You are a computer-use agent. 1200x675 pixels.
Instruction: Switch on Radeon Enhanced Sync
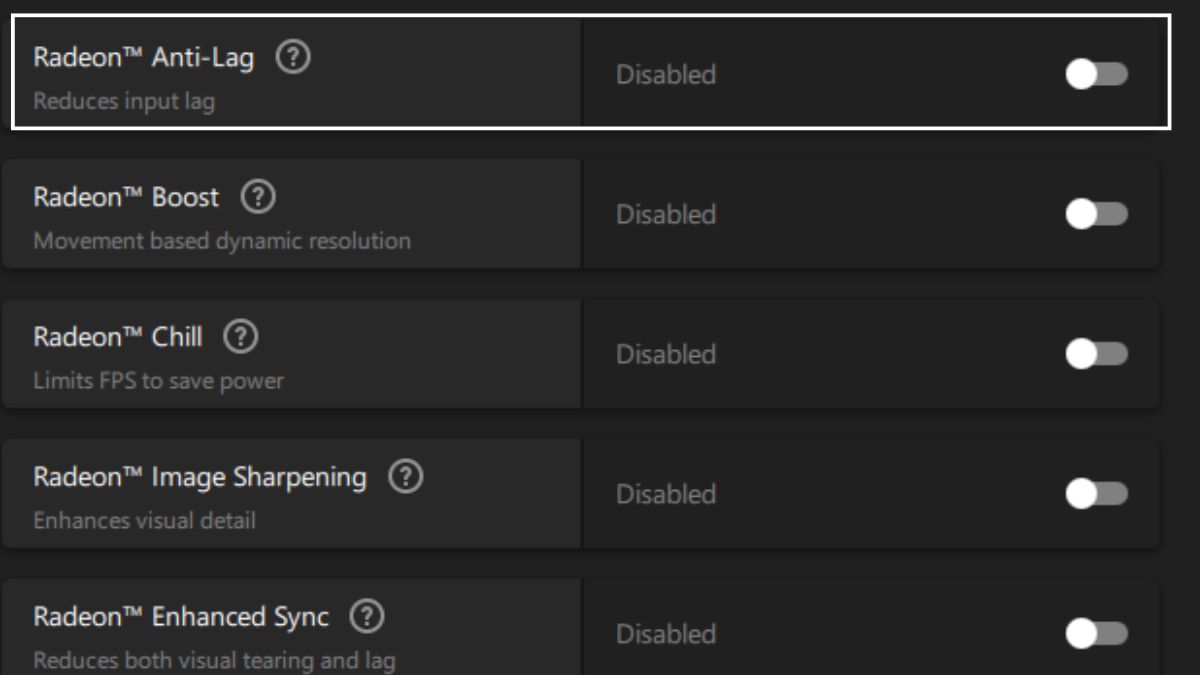[1096, 634]
